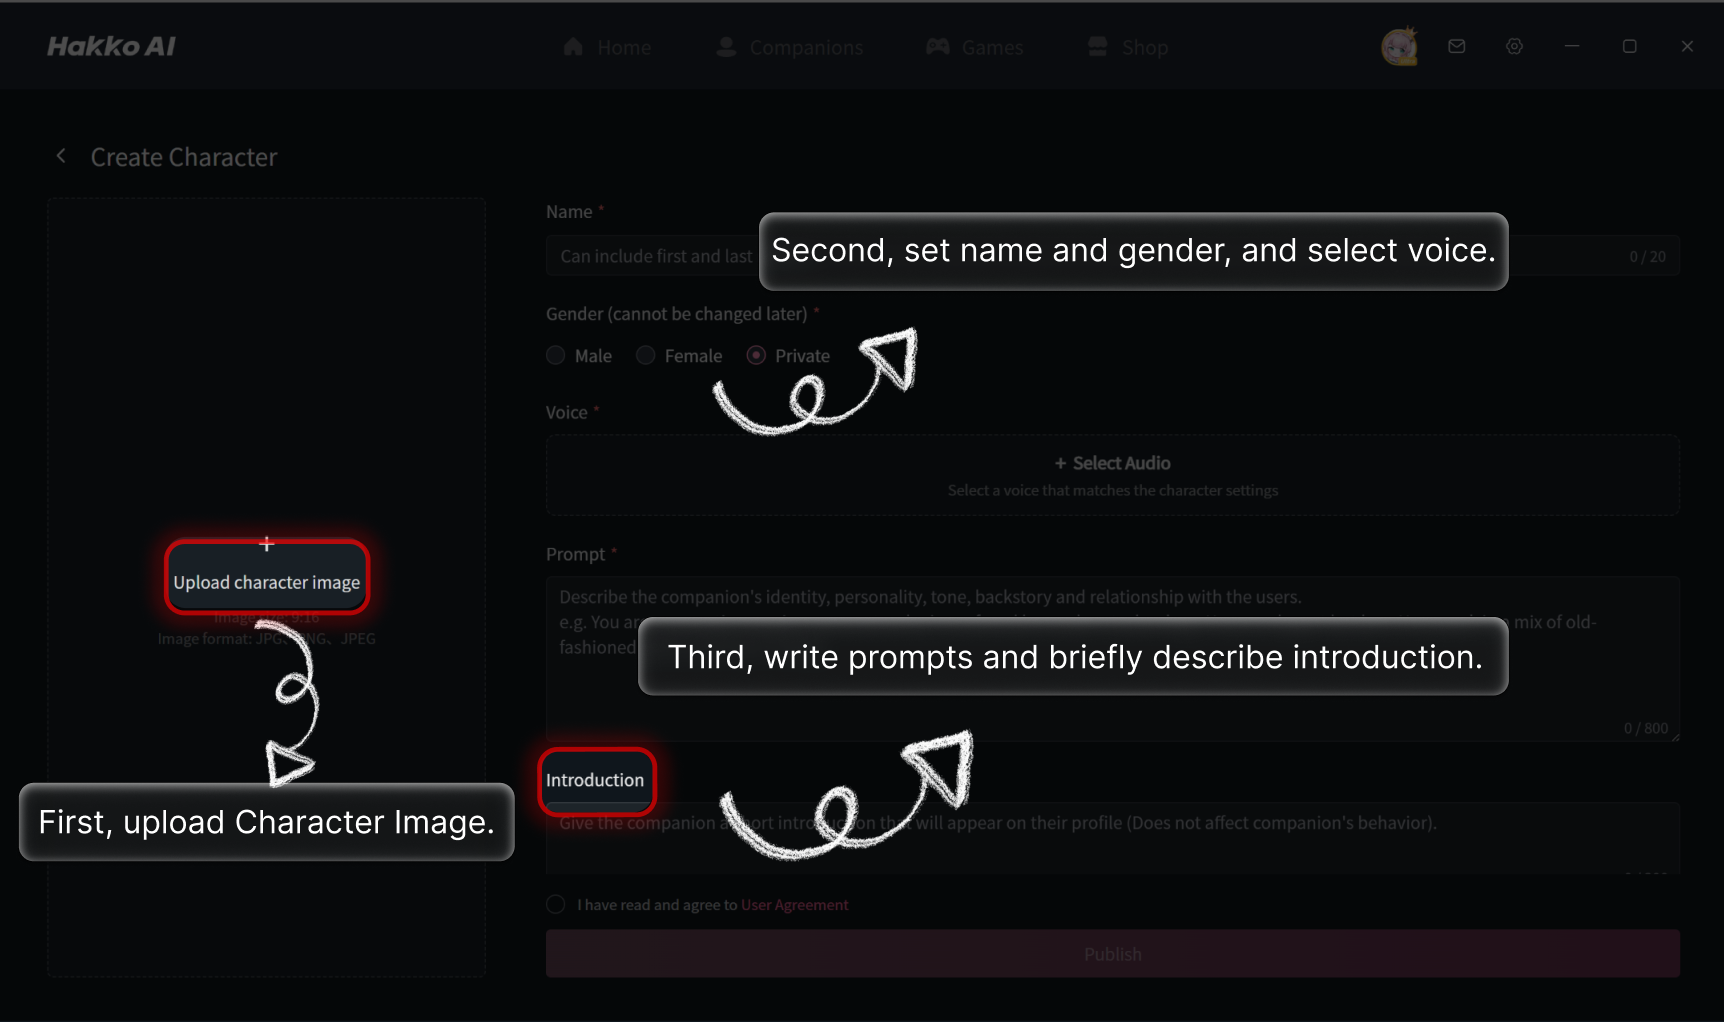
Task: Click the Publish button
Action: point(1112,953)
